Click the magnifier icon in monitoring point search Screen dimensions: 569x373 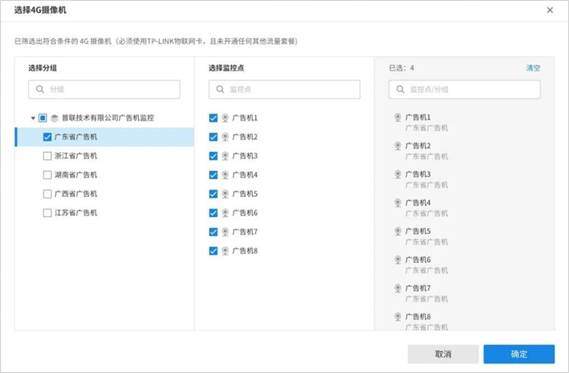[x=220, y=89]
